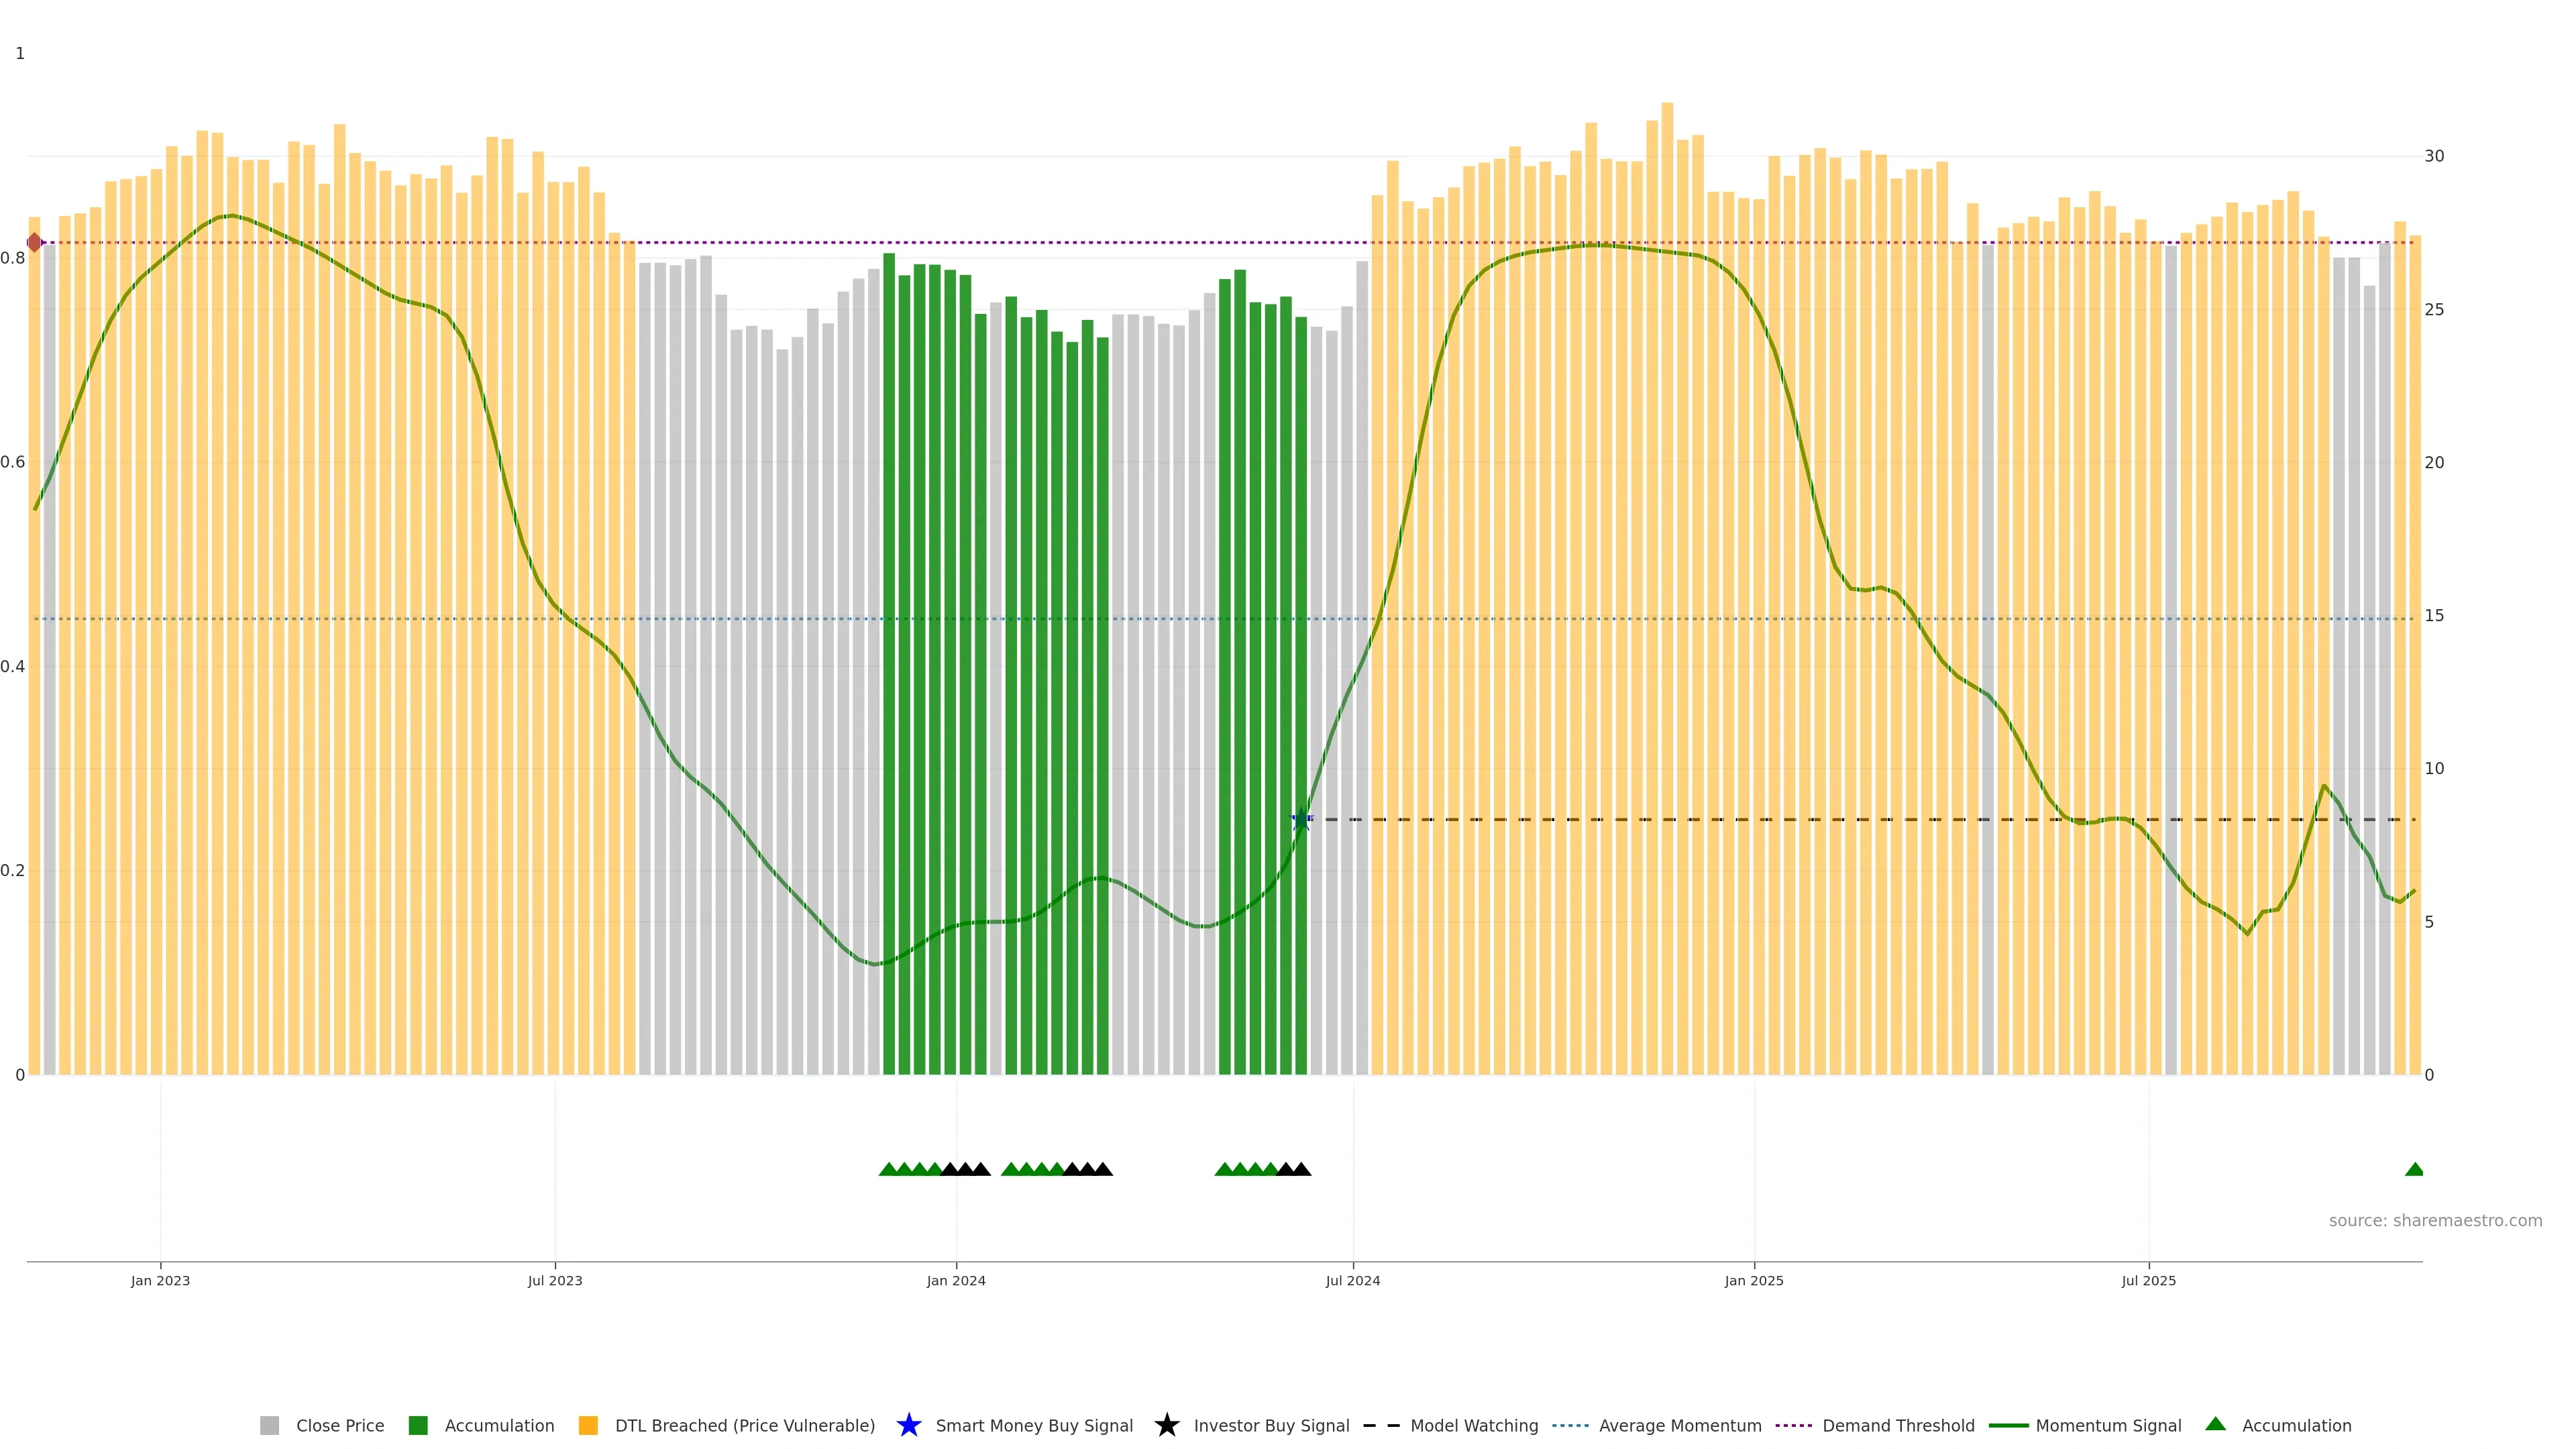Click the dashed Model Watching legend line icon
The height and width of the screenshot is (1449, 2576).
[1381, 1425]
